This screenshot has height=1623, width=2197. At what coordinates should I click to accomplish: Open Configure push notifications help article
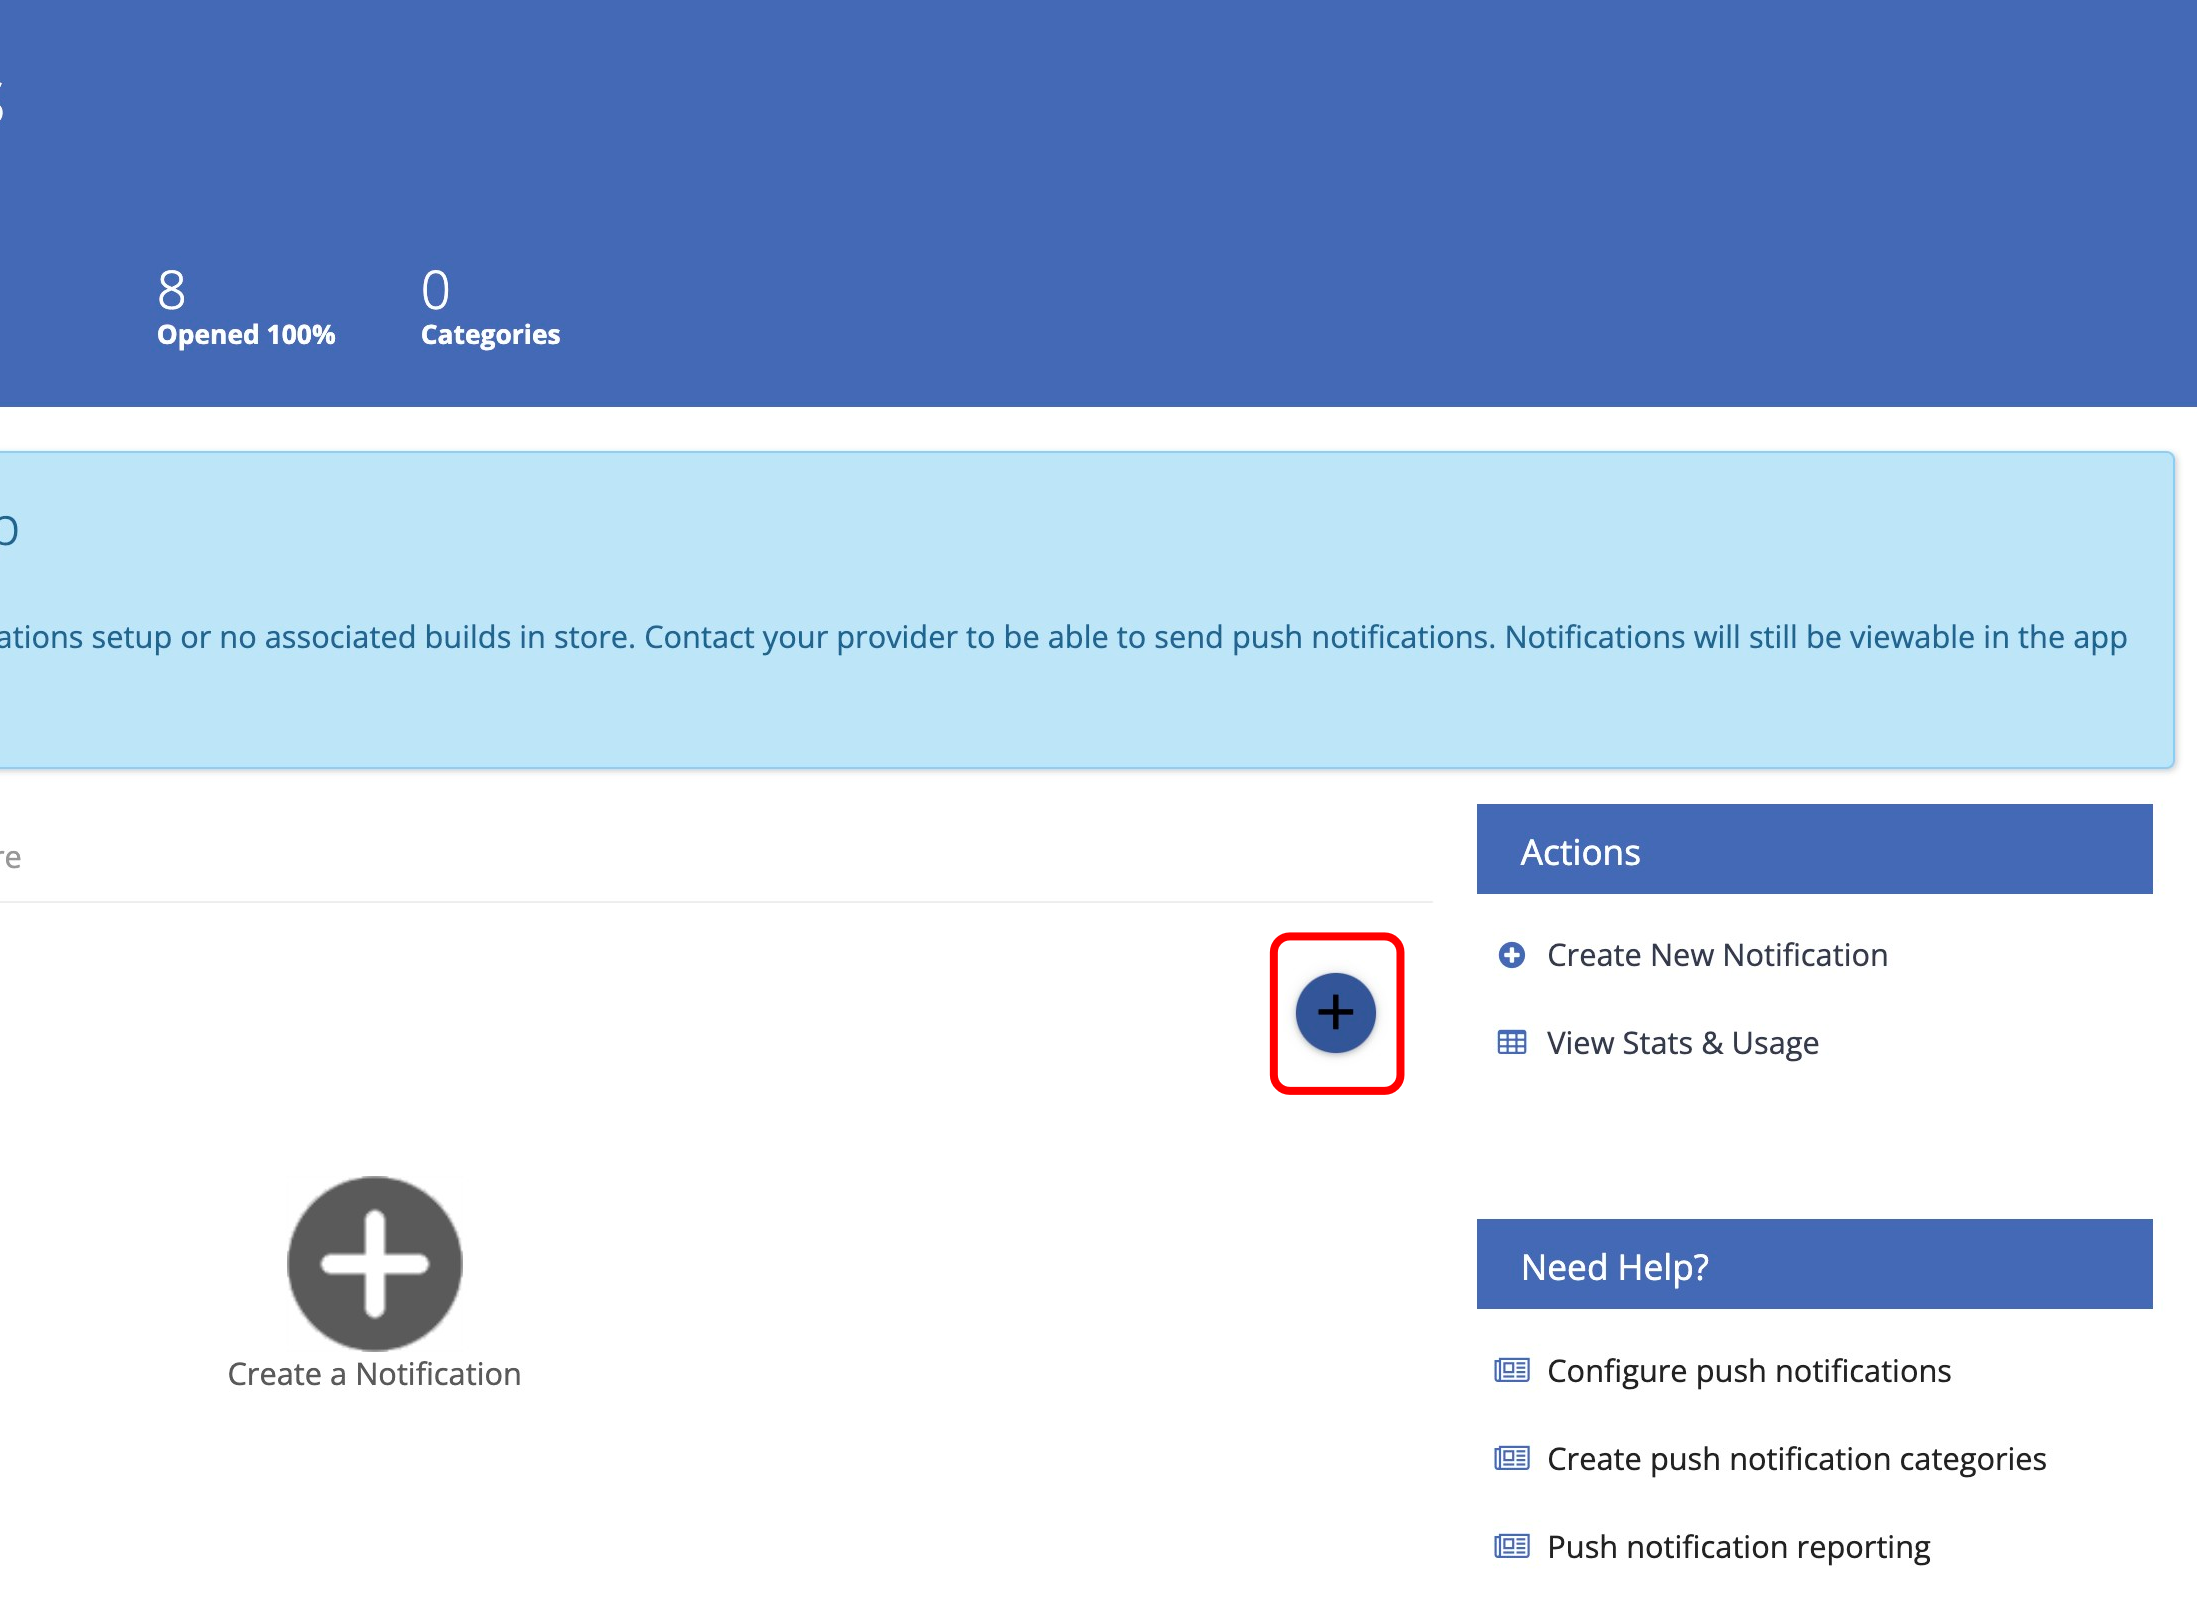[1749, 1371]
